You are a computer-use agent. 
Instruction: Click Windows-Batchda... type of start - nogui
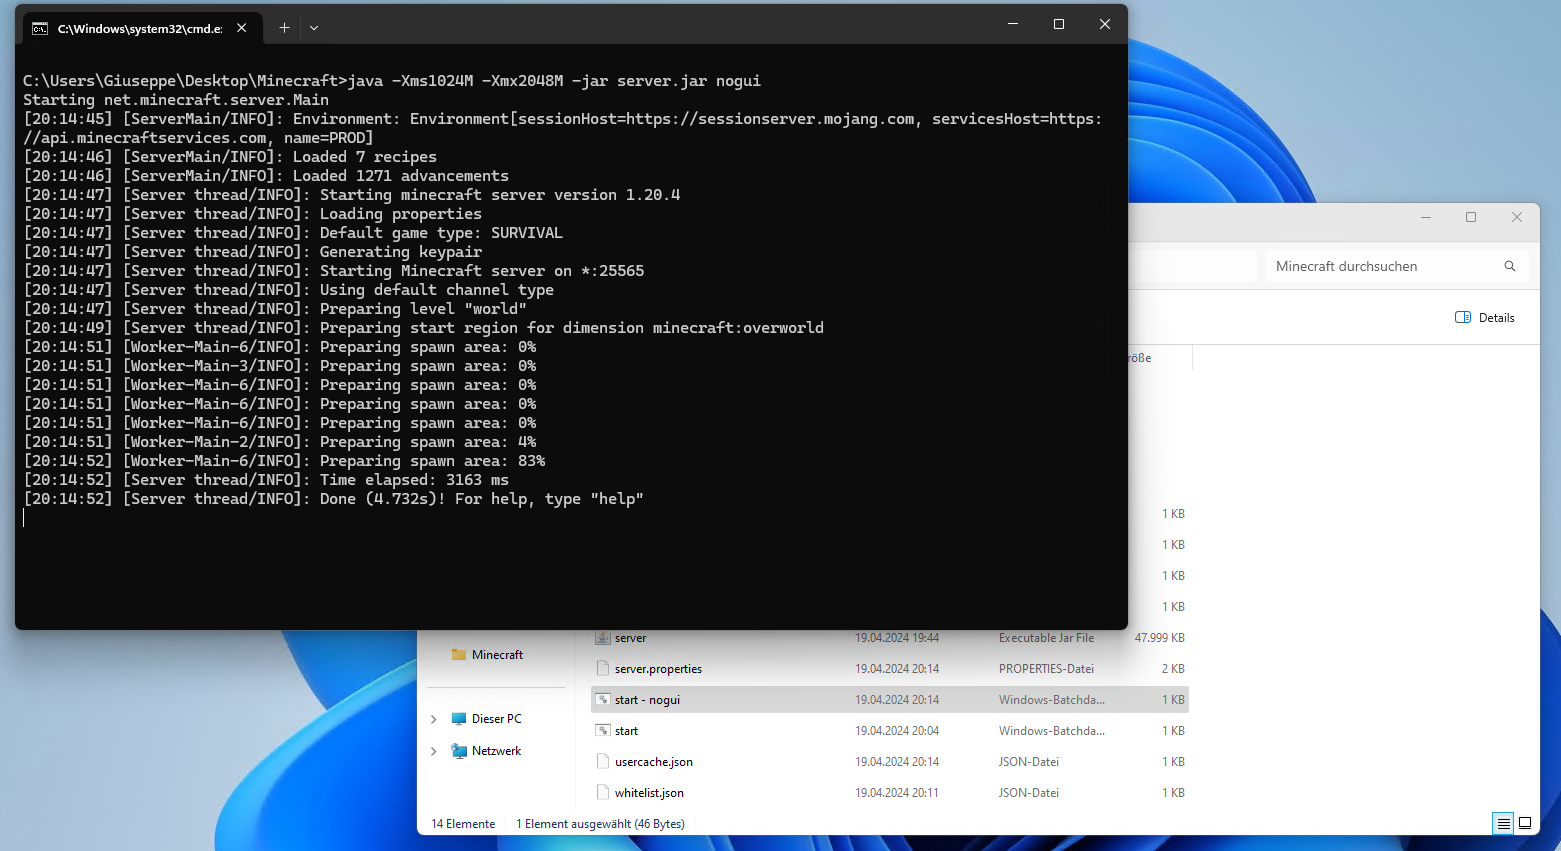point(1052,700)
